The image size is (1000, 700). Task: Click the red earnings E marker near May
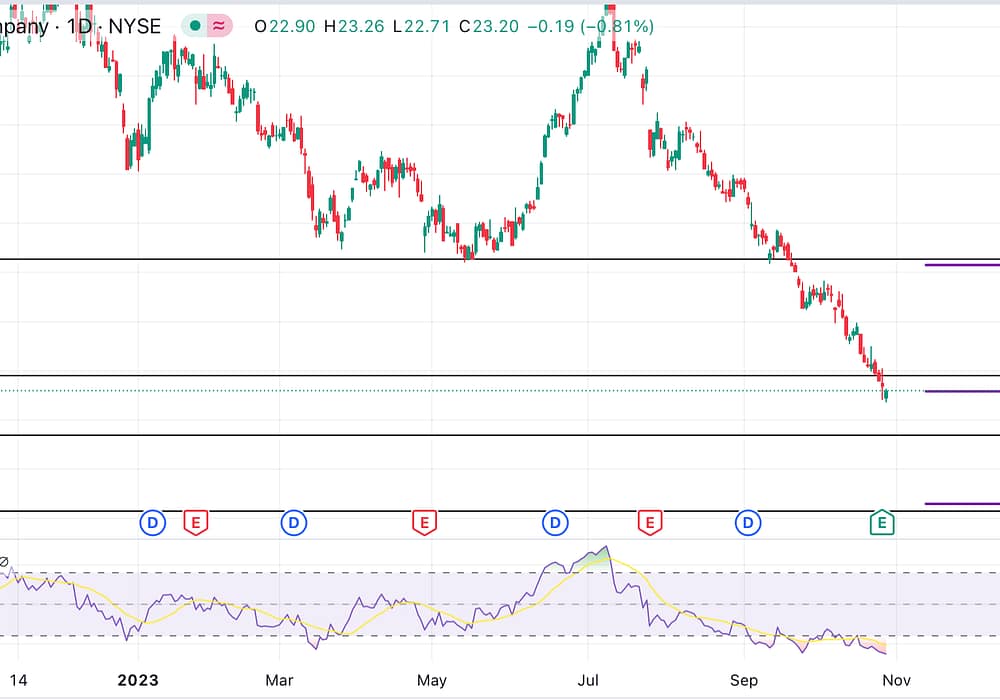click(x=424, y=522)
